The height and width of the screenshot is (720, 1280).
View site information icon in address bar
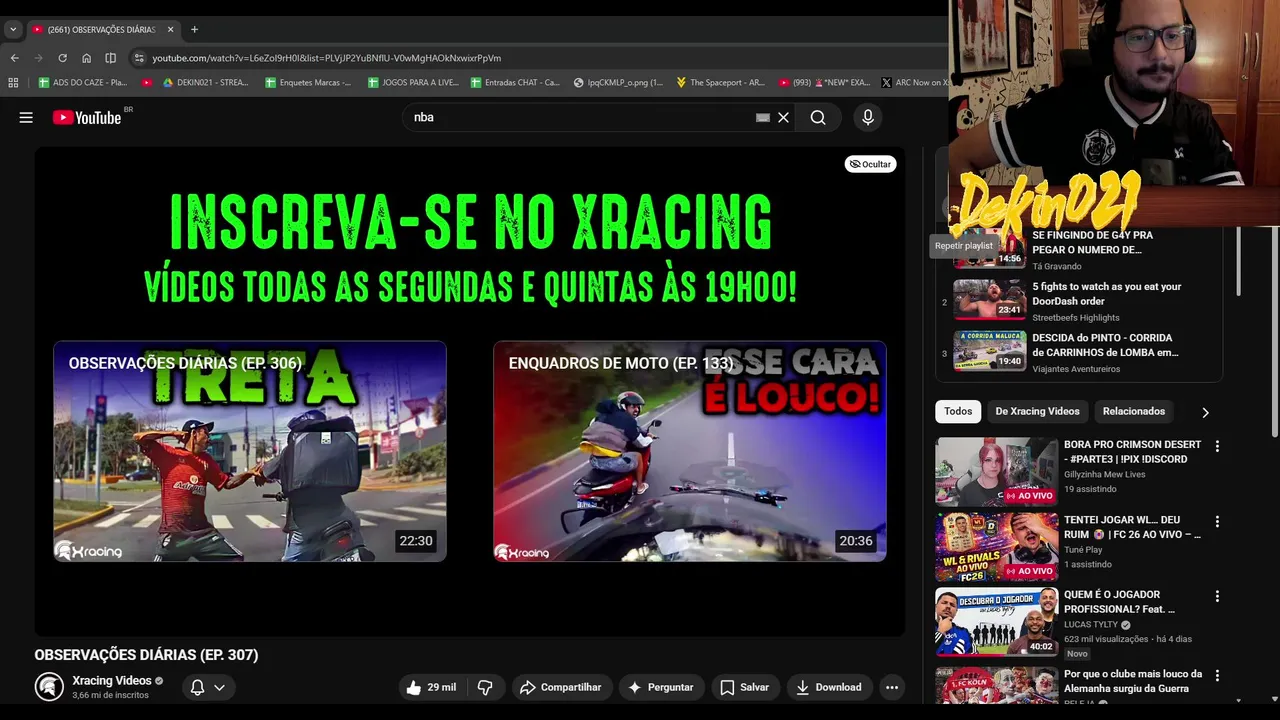pos(139,58)
